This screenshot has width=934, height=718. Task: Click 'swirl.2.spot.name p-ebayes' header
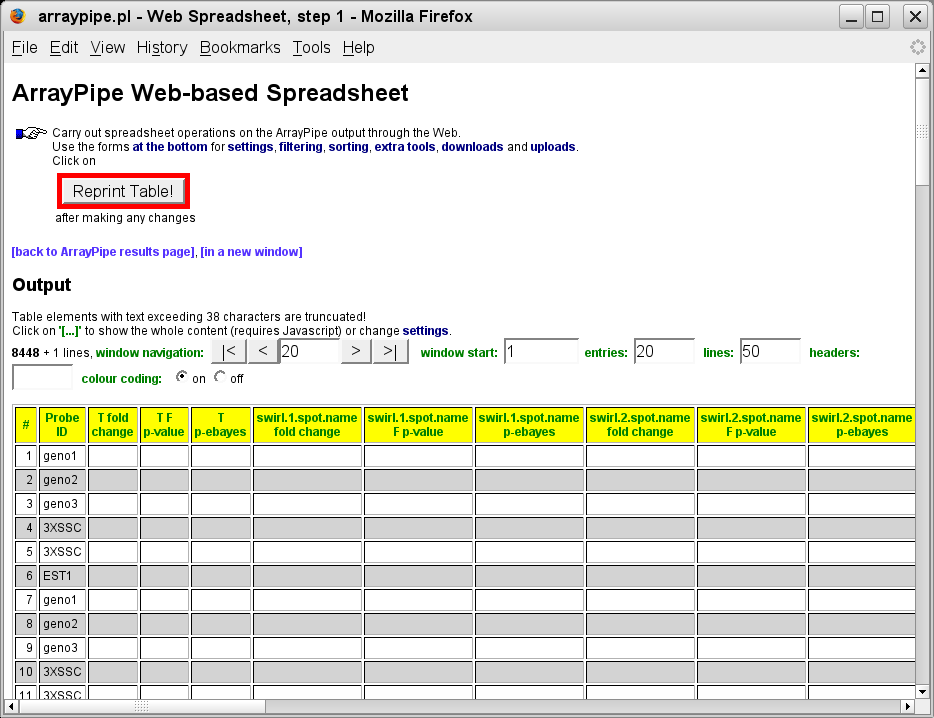[861, 425]
